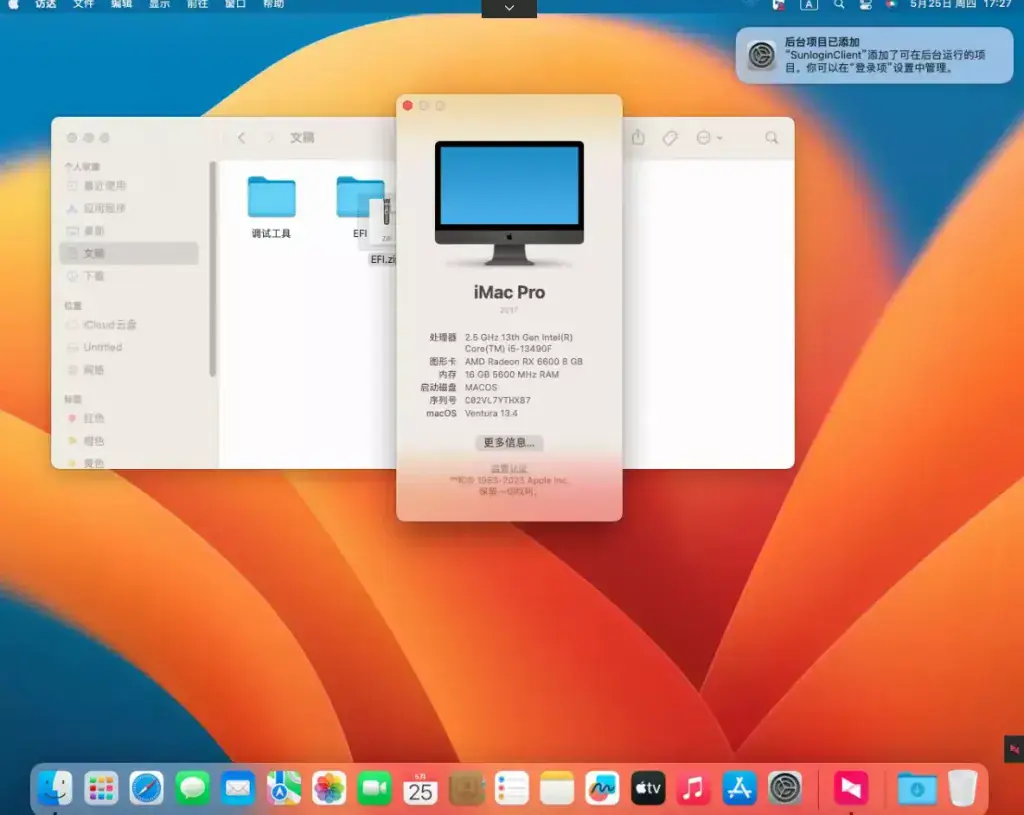Launch Music from the Dock
The height and width of the screenshot is (815, 1024).
click(694, 788)
